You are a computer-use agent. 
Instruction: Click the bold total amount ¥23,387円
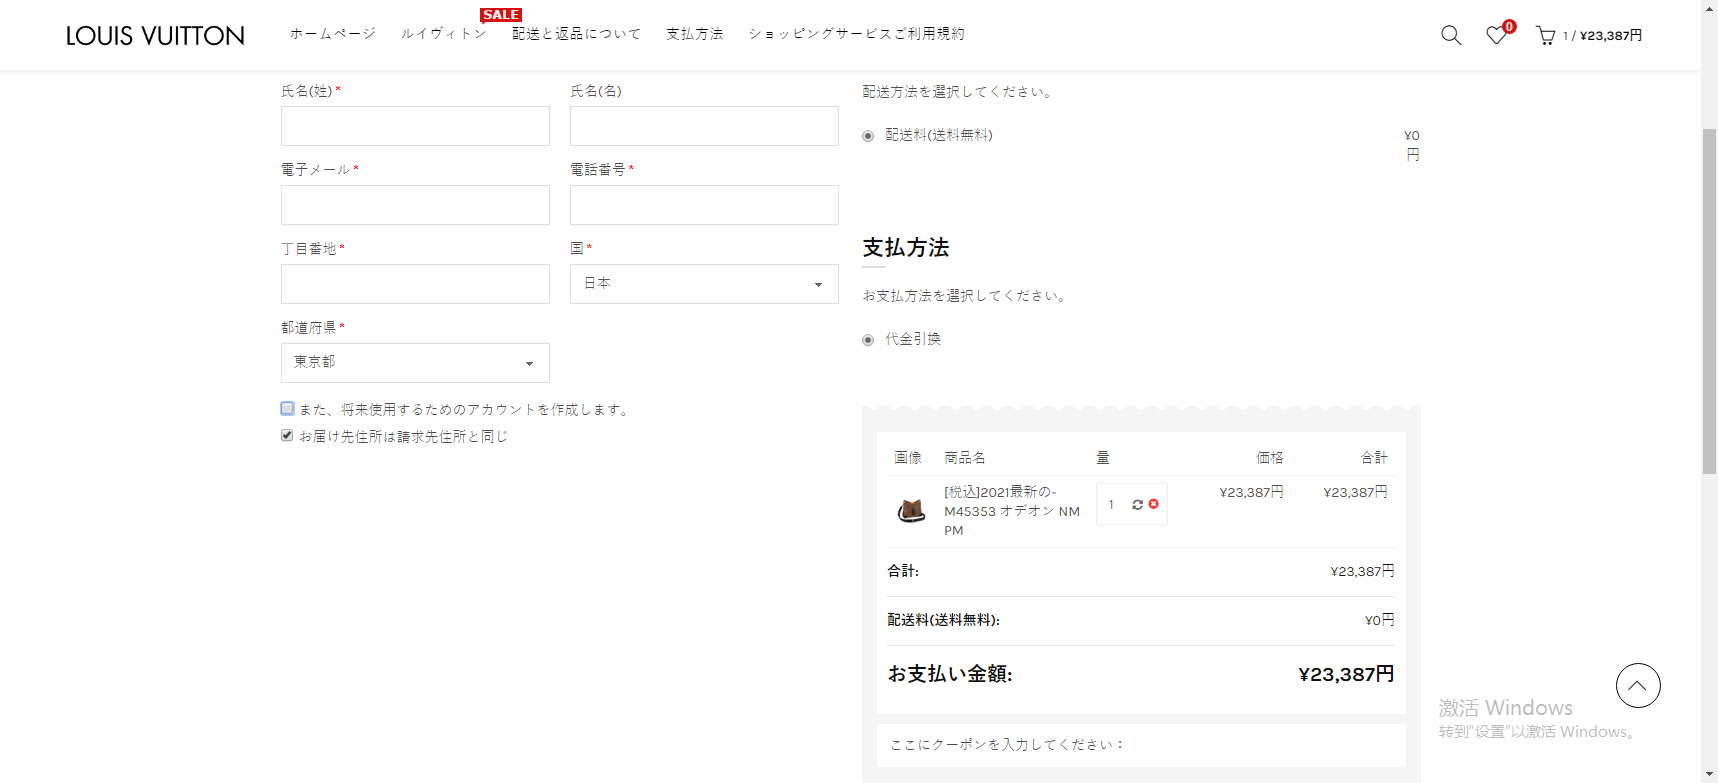1346,675
